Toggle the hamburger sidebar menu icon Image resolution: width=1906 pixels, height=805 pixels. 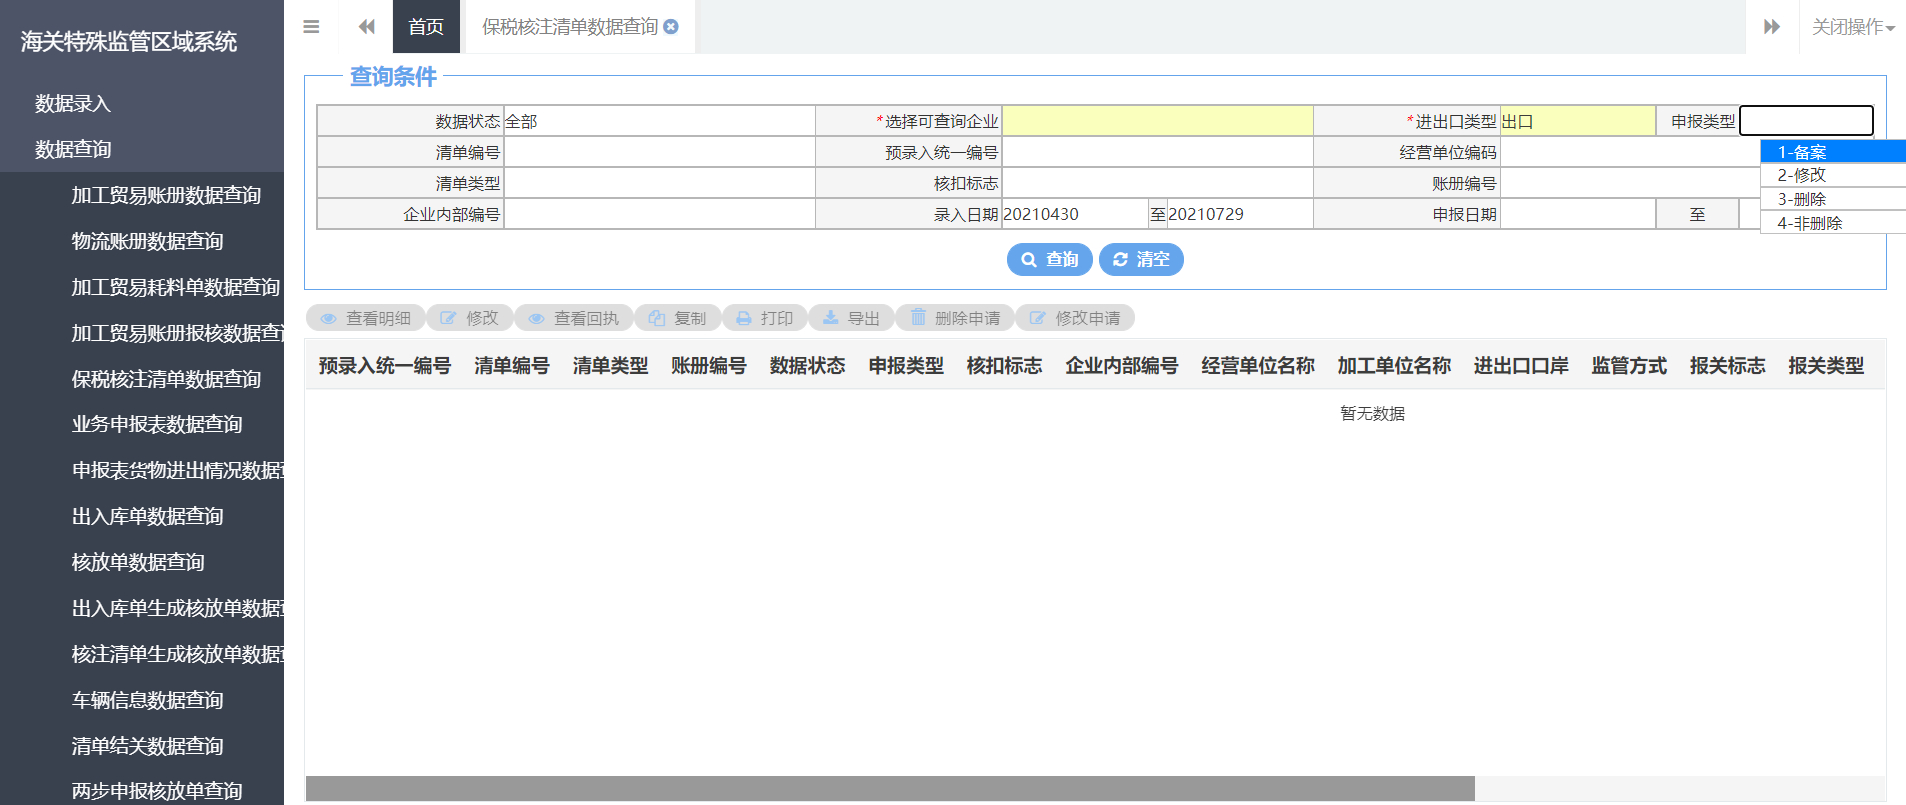point(311,27)
